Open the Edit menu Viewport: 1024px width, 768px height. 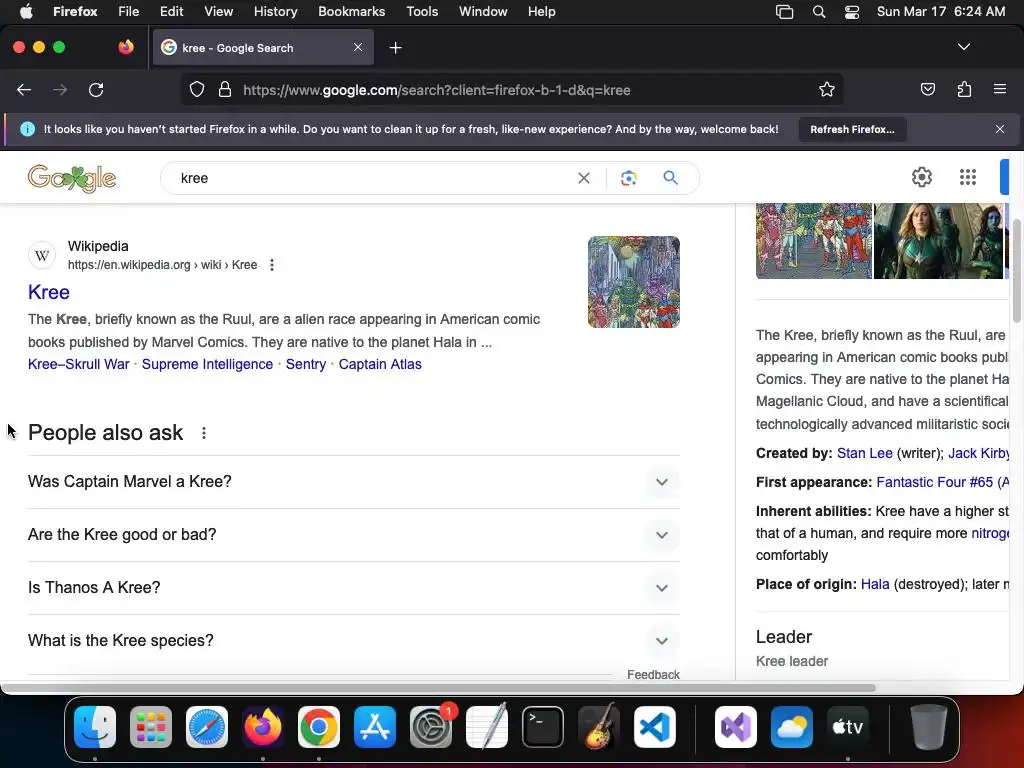(x=171, y=11)
